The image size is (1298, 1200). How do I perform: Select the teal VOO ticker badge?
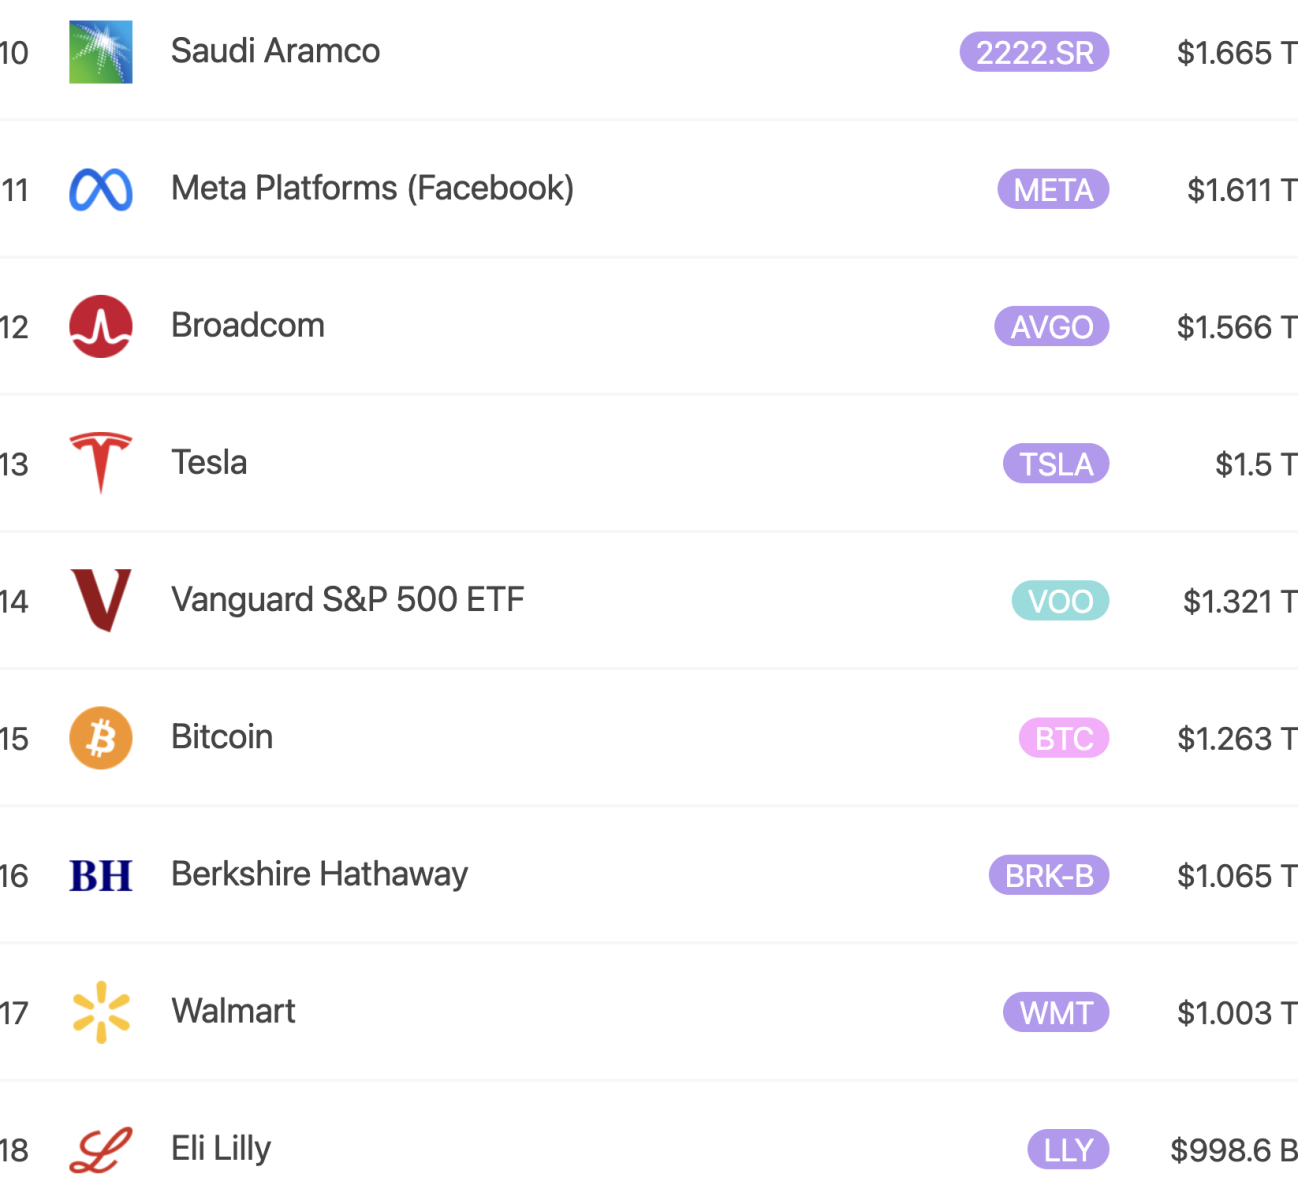pos(1060,601)
